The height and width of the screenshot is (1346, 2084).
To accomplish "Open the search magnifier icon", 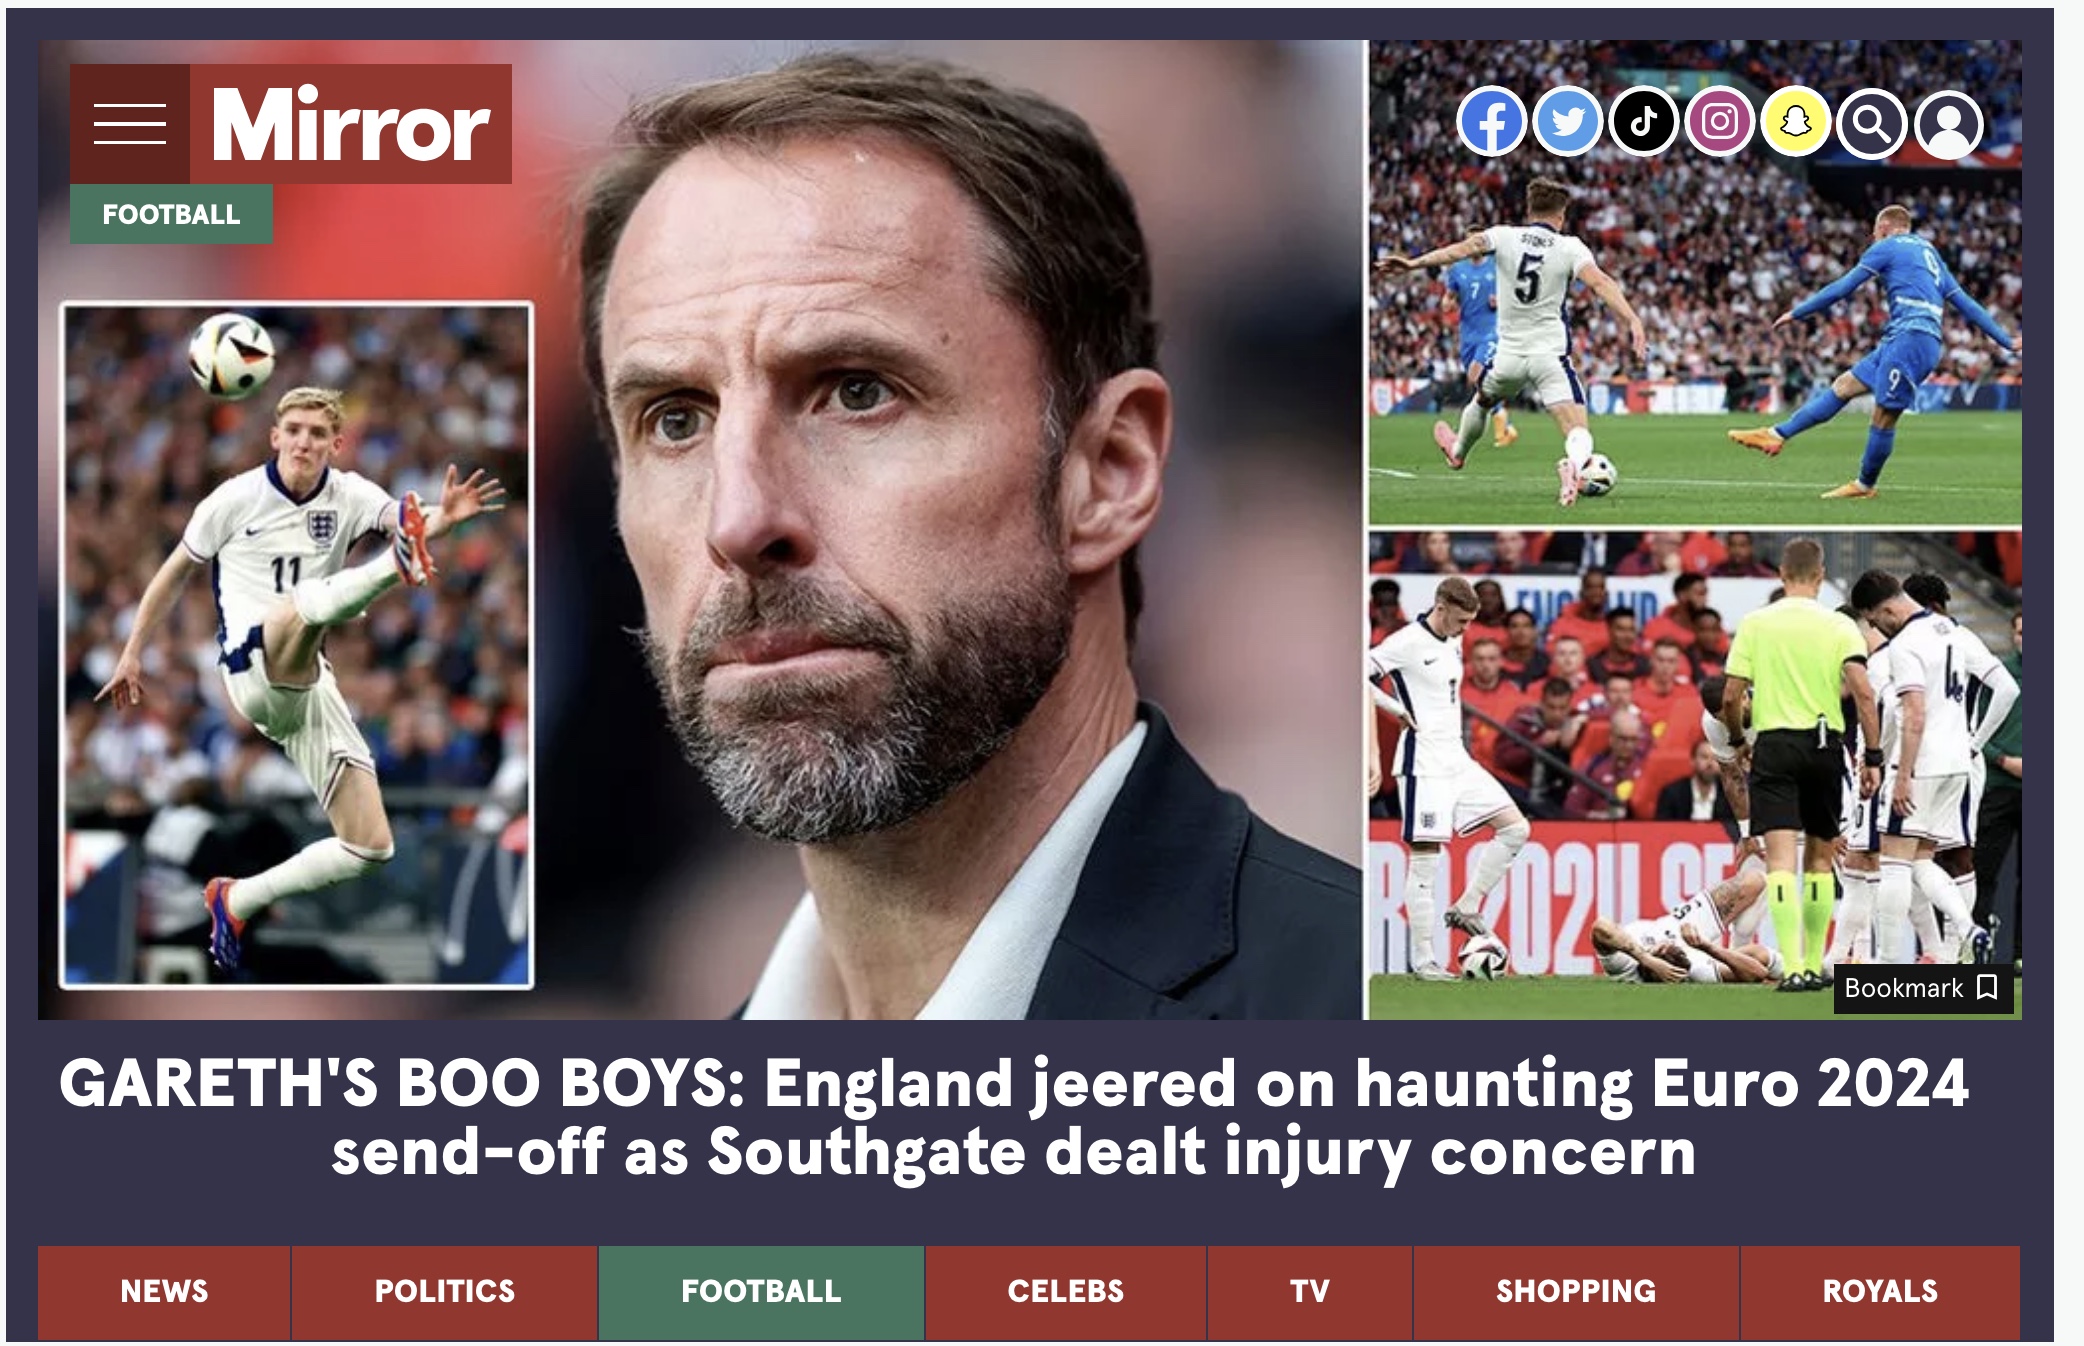I will pos(1872,124).
